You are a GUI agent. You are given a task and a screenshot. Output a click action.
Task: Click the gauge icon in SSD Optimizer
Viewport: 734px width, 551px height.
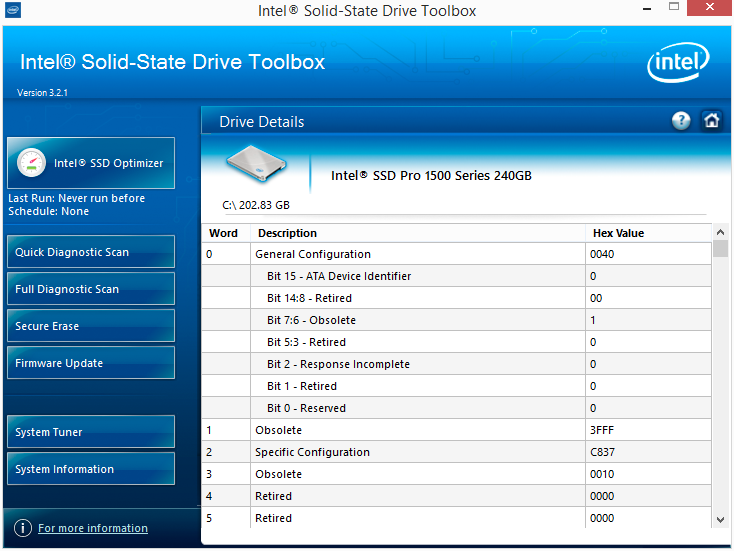click(x=31, y=163)
